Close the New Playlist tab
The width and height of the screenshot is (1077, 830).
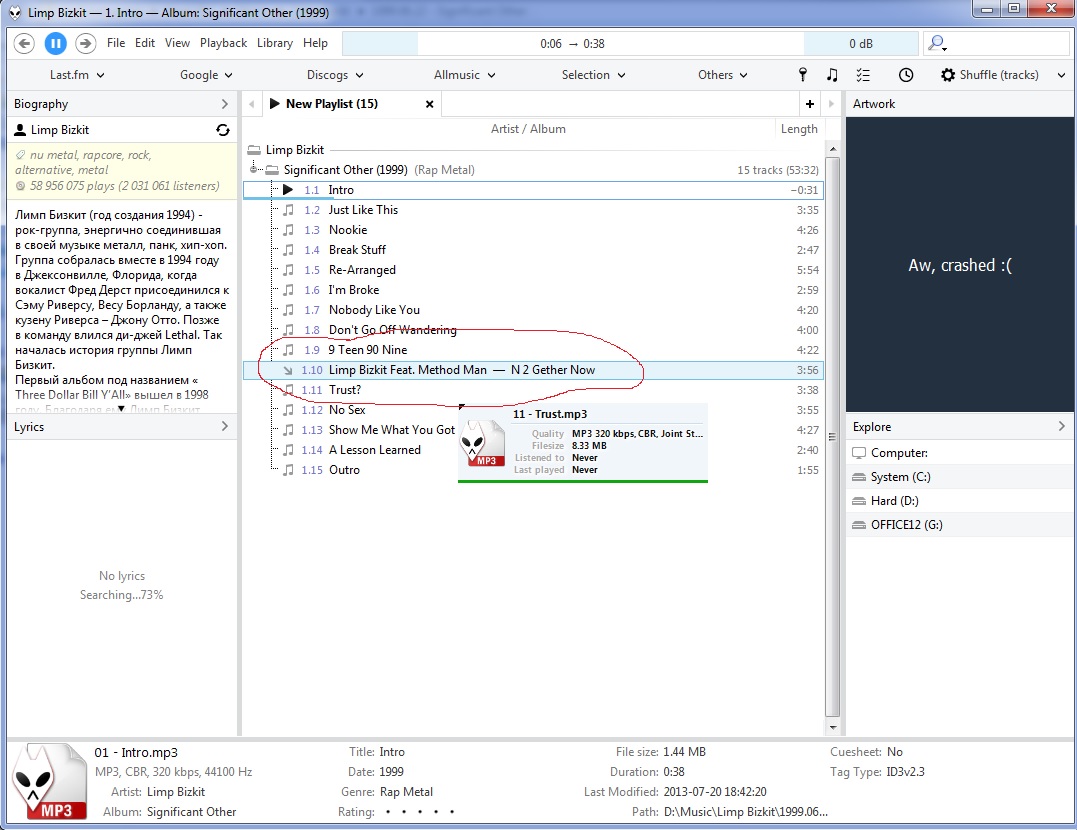pos(430,104)
